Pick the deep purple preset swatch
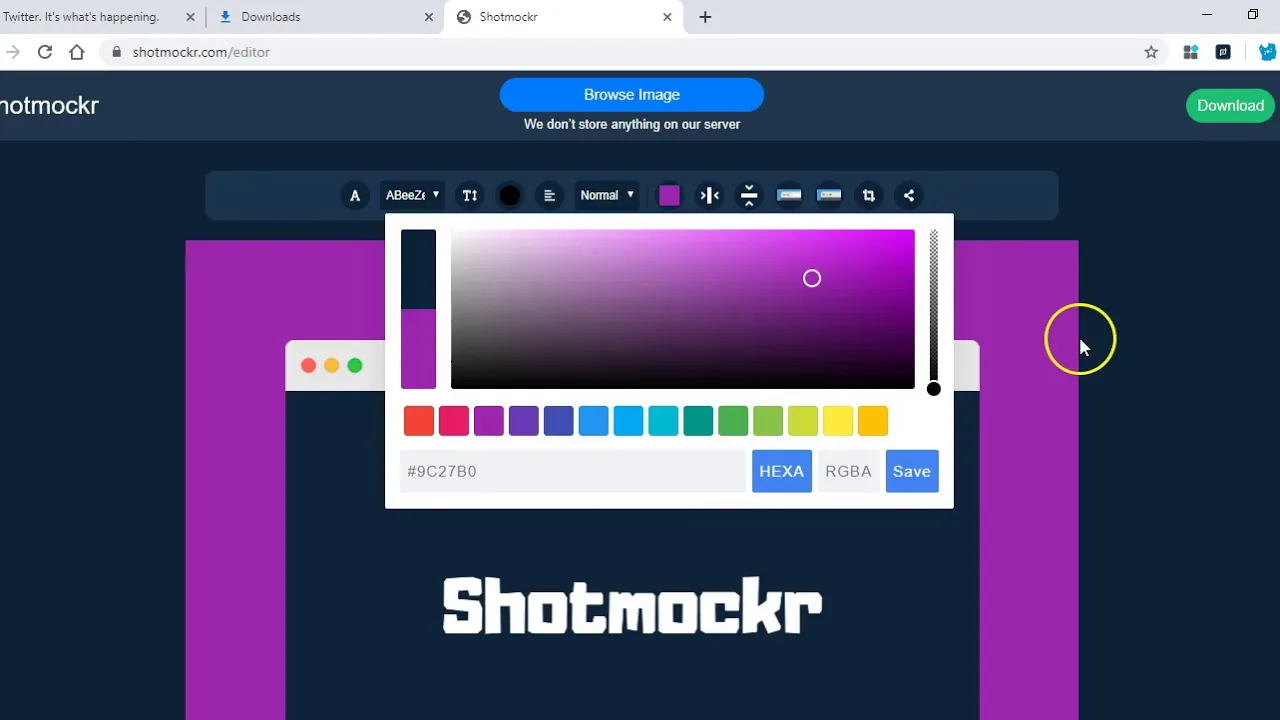 tap(524, 421)
